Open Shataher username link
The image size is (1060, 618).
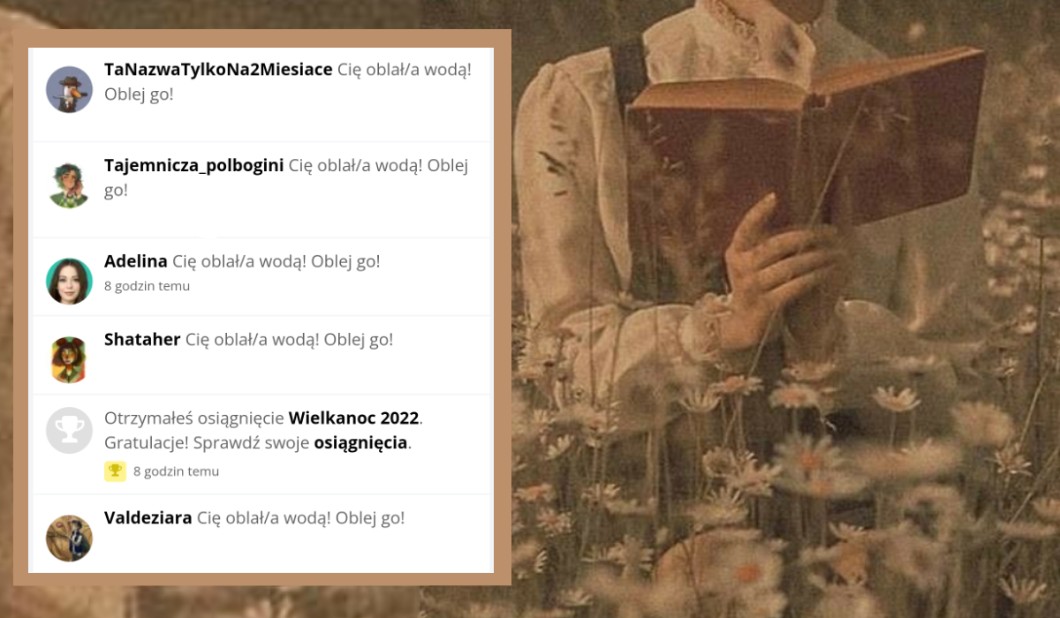tap(142, 339)
